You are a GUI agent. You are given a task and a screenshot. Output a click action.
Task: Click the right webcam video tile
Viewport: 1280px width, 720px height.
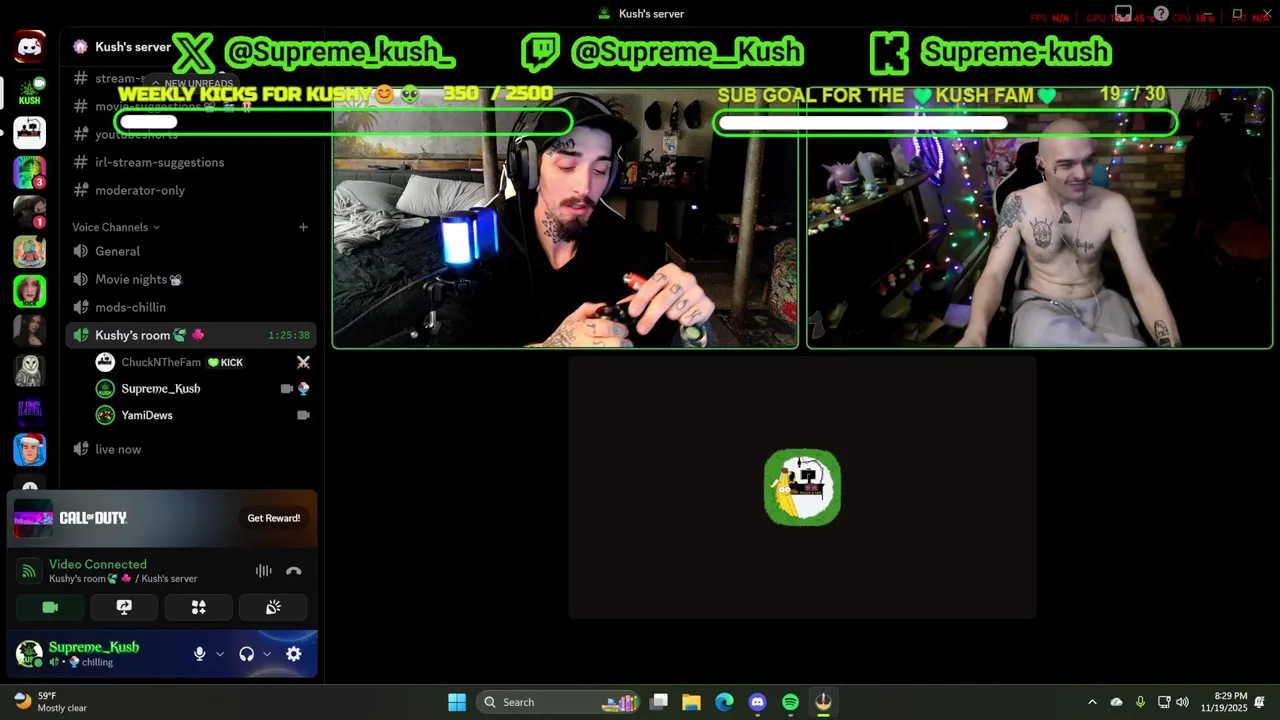1040,218
